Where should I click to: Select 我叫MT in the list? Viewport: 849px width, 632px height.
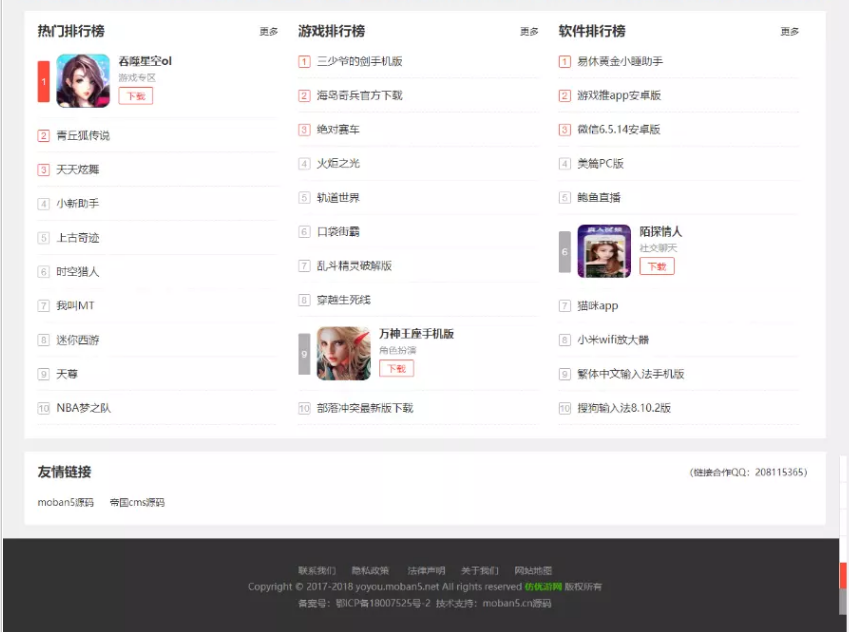point(75,306)
